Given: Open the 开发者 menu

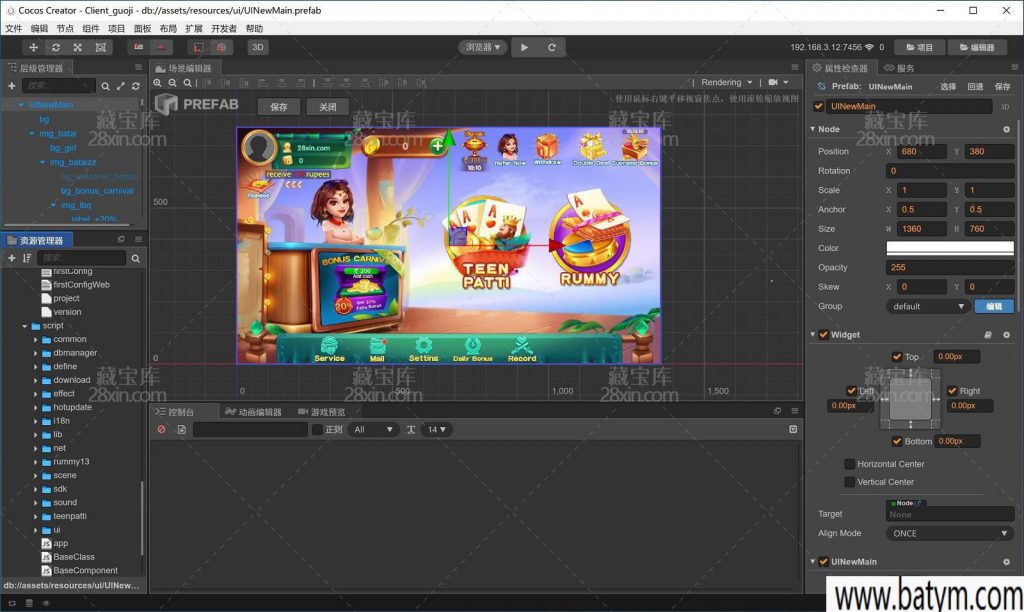Looking at the screenshot, I should tap(224, 28).
